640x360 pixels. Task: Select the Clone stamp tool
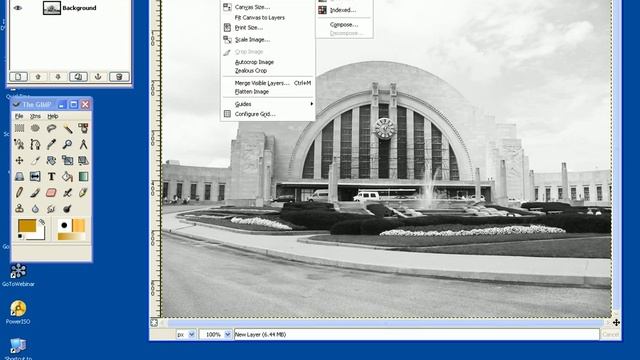click(x=19, y=209)
